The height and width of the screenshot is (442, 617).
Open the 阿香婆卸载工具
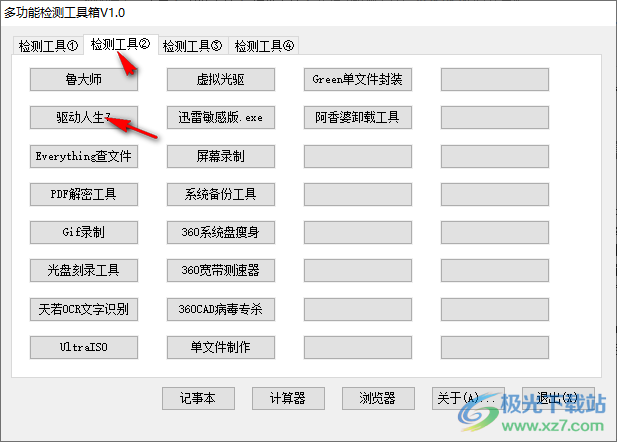click(x=358, y=117)
